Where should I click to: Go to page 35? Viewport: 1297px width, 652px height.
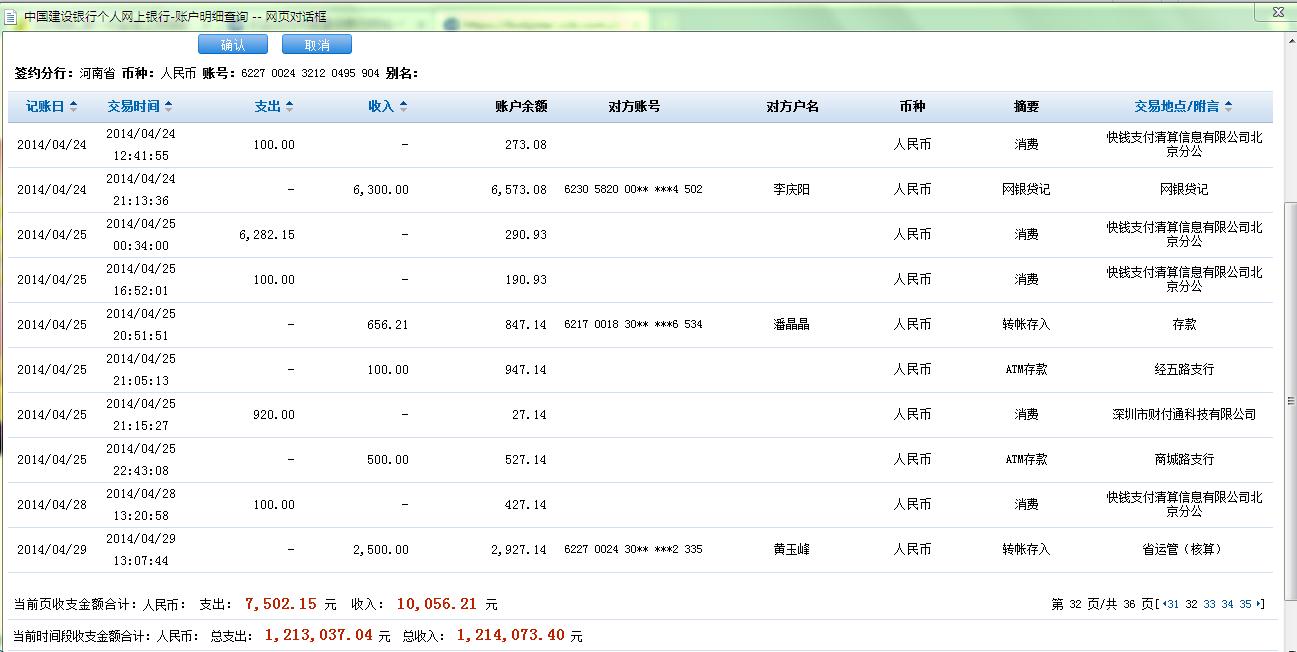(x=1245, y=604)
